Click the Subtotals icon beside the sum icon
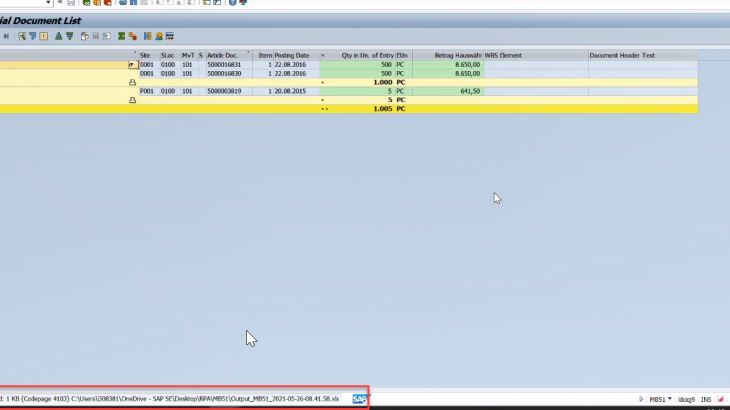The height and width of the screenshot is (410, 730). (x=132, y=36)
